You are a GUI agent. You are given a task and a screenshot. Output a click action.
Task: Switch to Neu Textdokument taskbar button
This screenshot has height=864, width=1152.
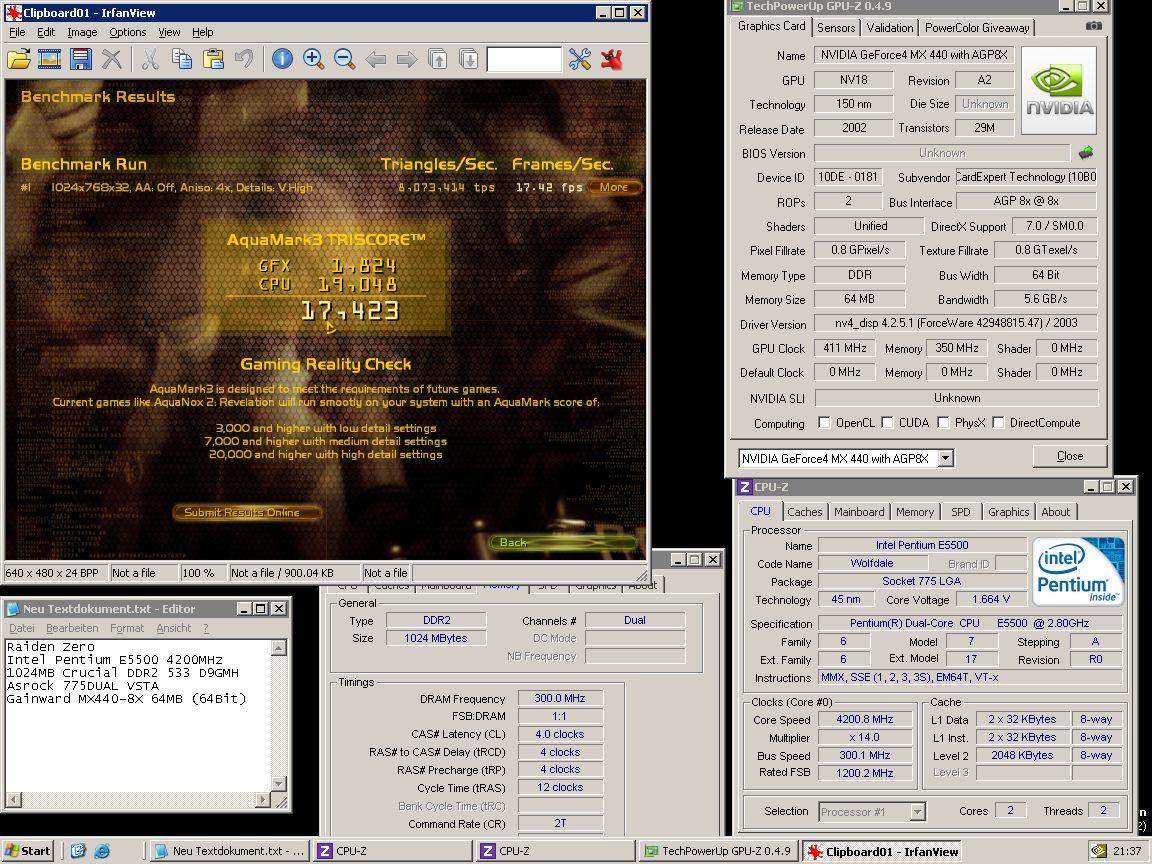(228, 851)
